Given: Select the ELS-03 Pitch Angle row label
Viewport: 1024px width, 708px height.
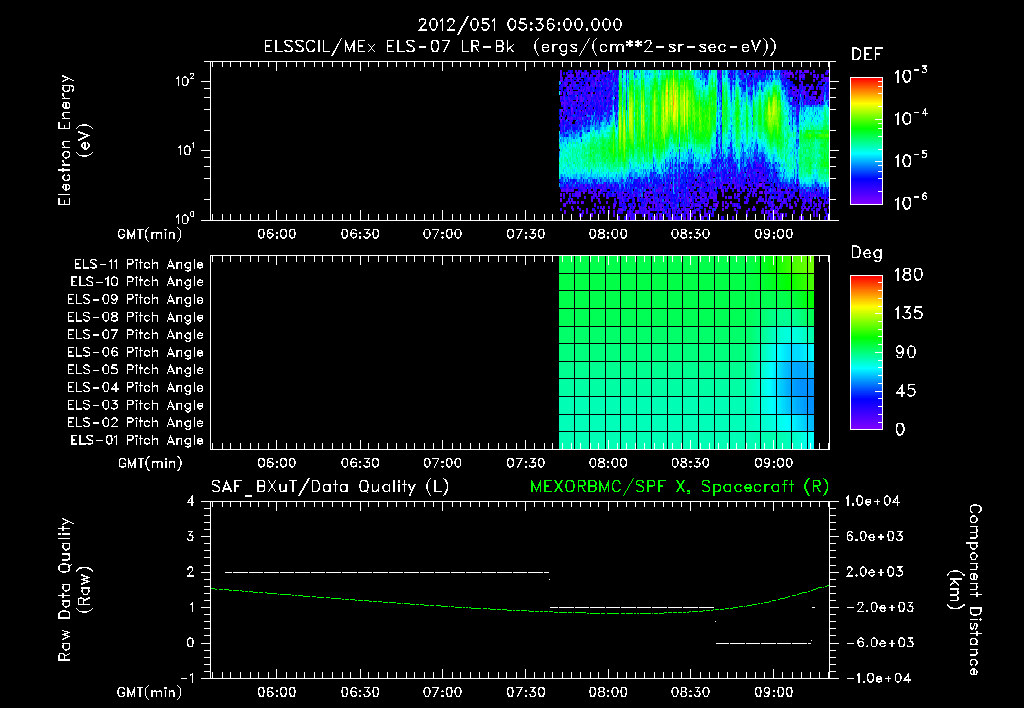Looking at the screenshot, I should pyautogui.click(x=135, y=405).
